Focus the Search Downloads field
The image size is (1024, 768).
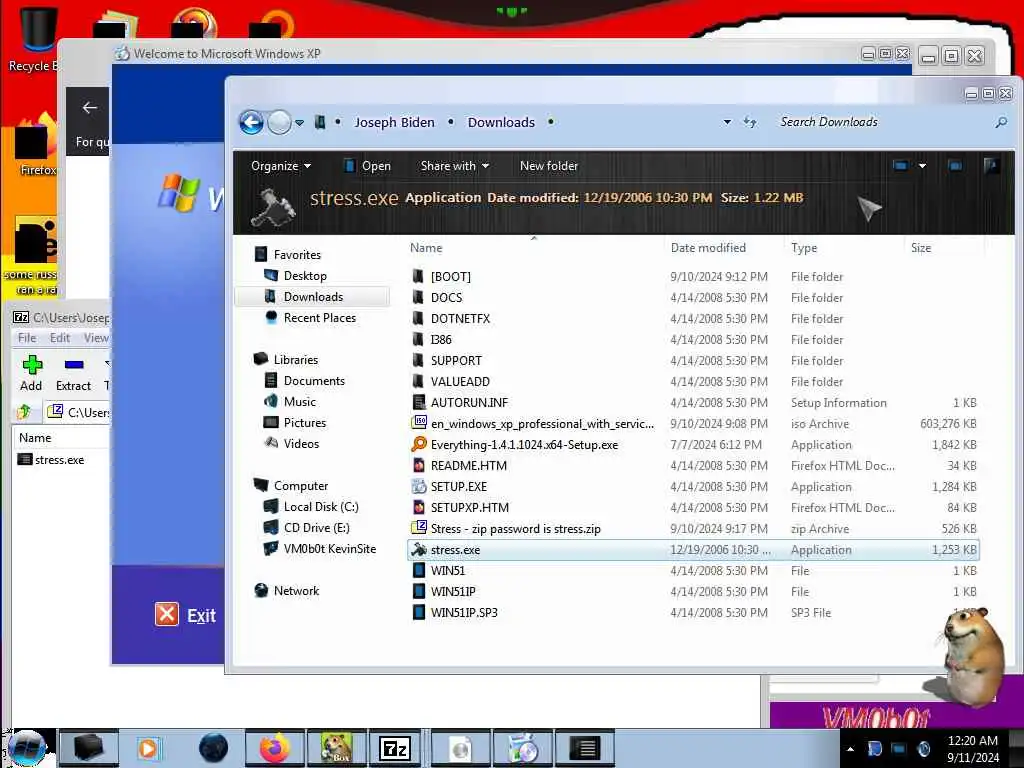click(x=882, y=122)
